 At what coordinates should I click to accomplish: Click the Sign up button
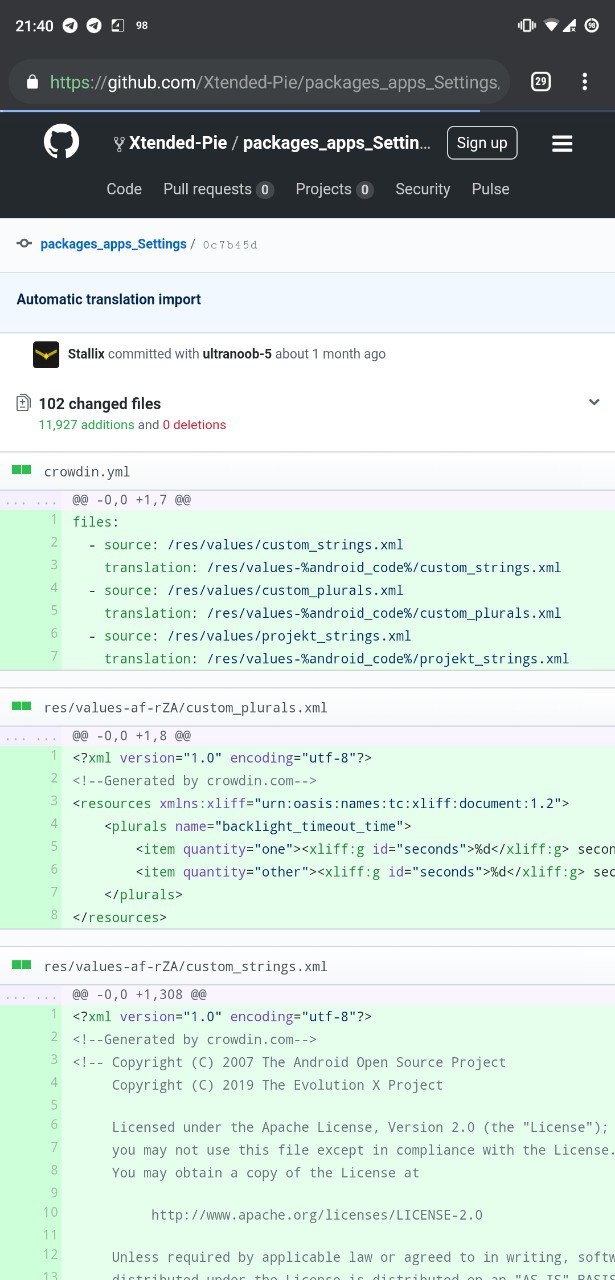pyautogui.click(x=482, y=143)
